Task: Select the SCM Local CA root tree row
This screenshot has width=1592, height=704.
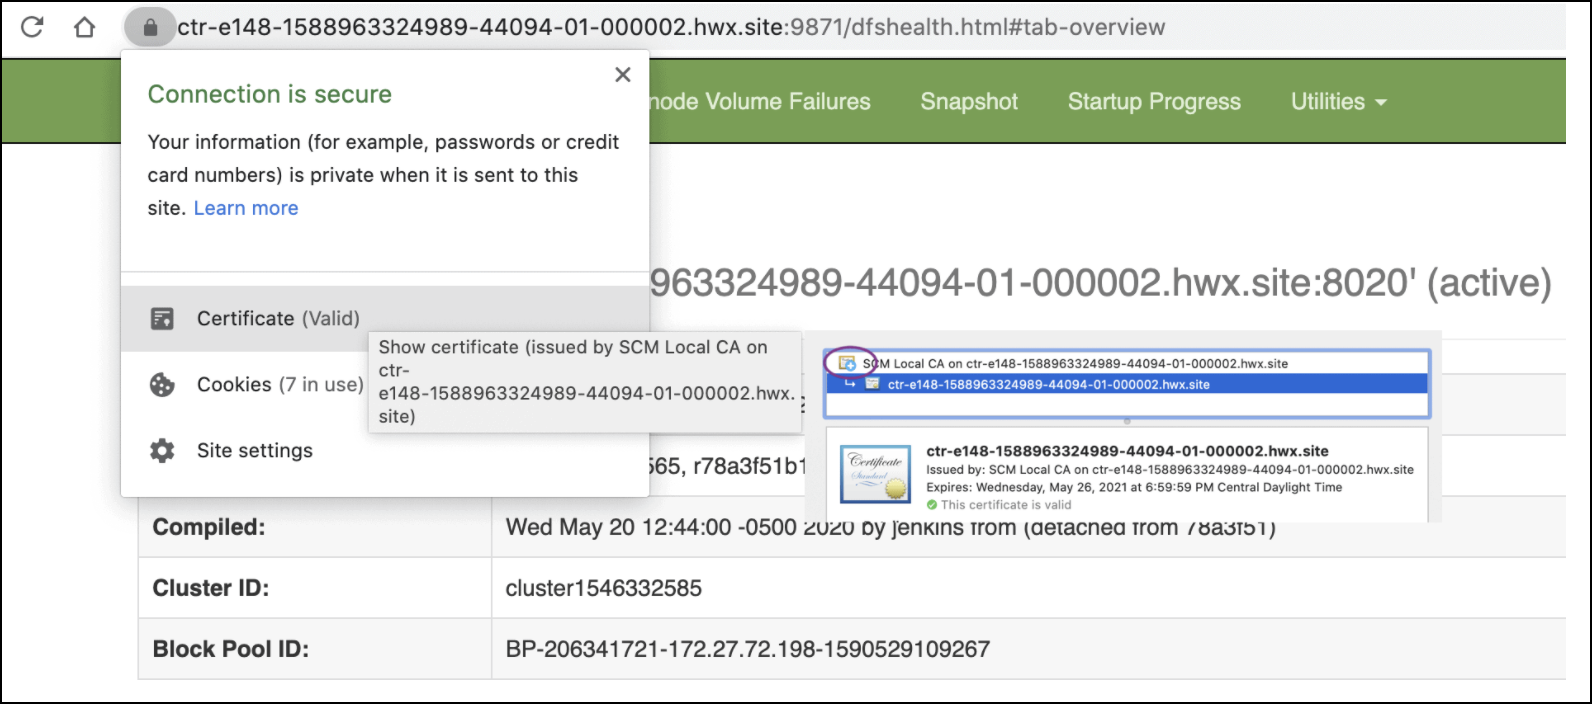Action: (1075, 364)
